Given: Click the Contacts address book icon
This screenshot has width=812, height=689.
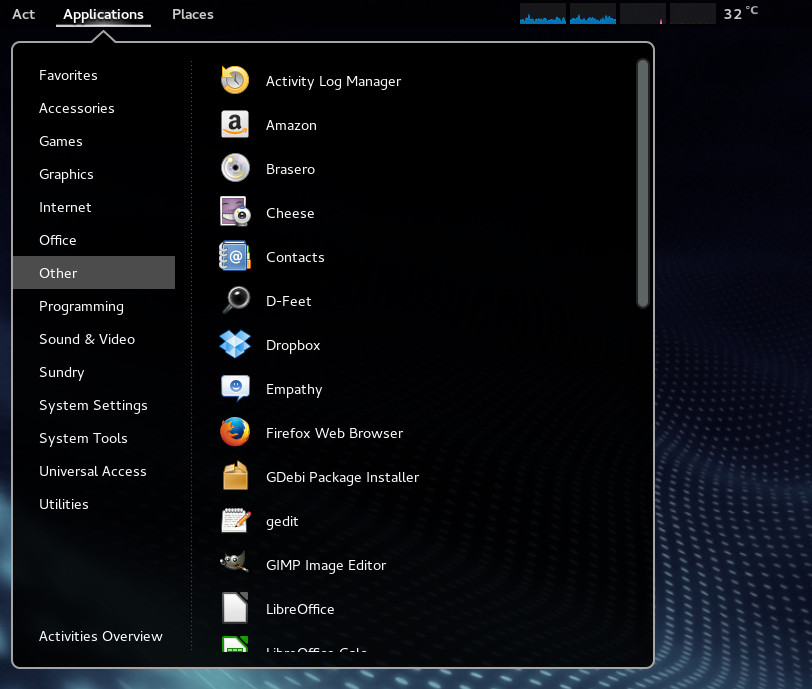Looking at the screenshot, I should (235, 256).
